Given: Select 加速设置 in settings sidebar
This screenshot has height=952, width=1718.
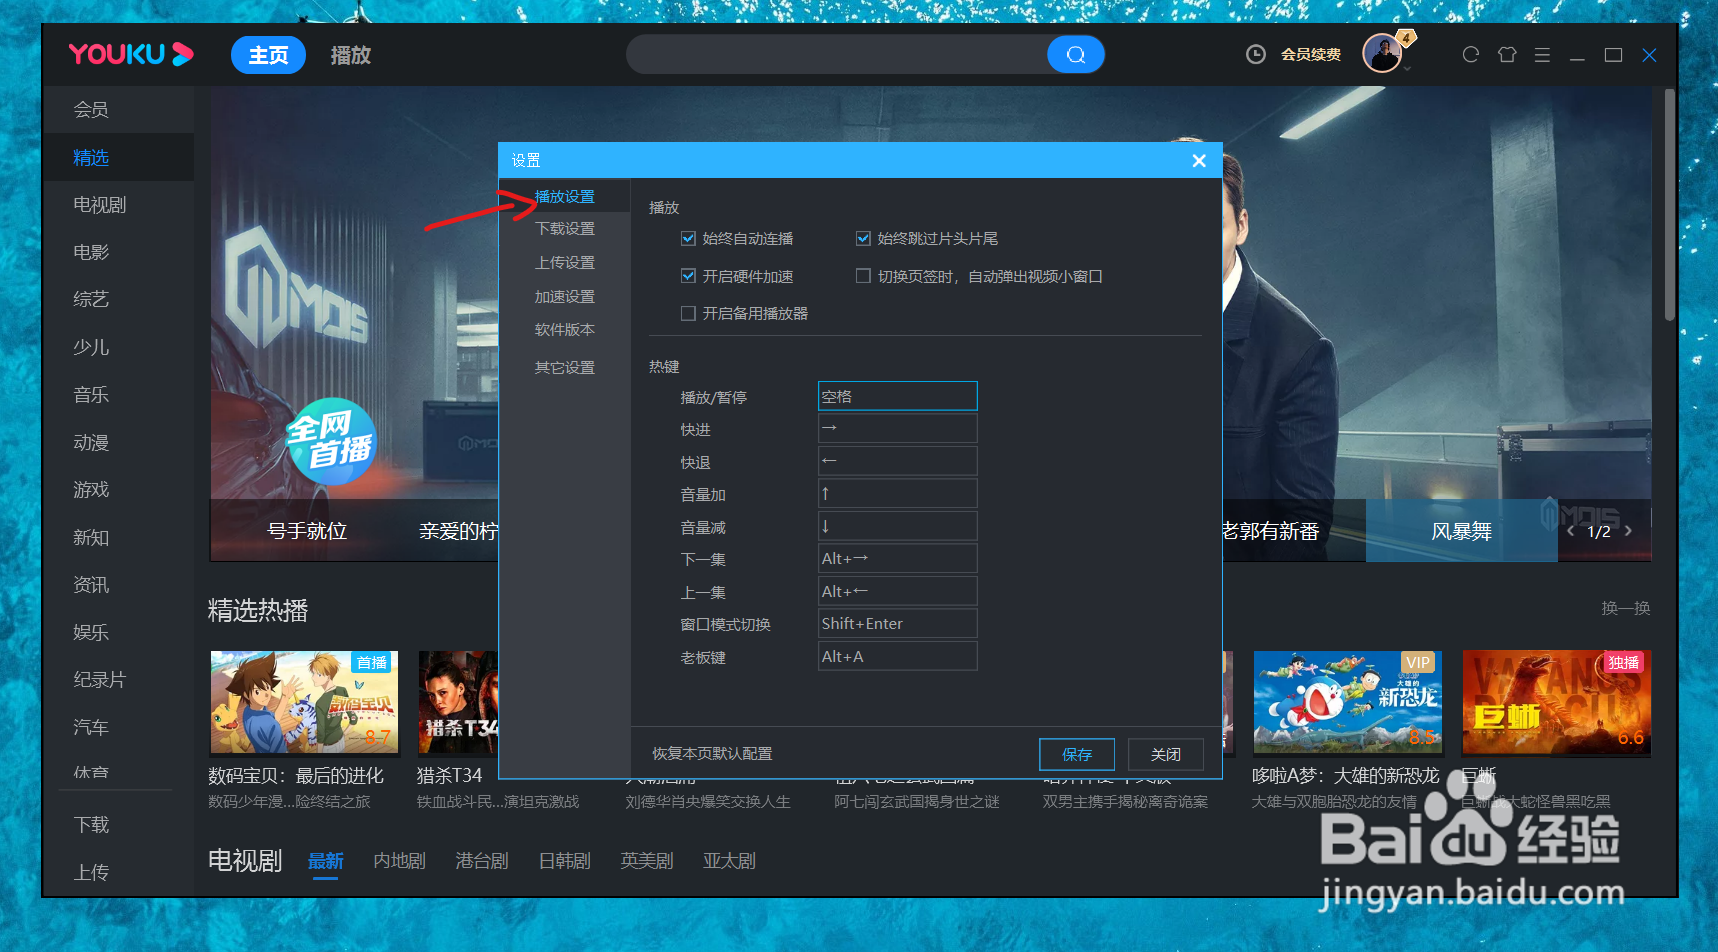Looking at the screenshot, I should tap(565, 297).
